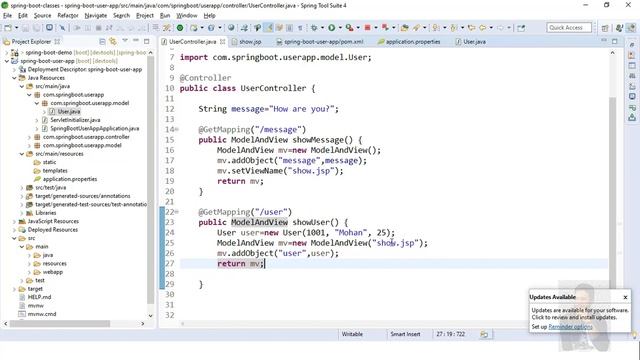640x360 pixels.
Task: Click the editor vertical scrollbar
Action: point(612,192)
